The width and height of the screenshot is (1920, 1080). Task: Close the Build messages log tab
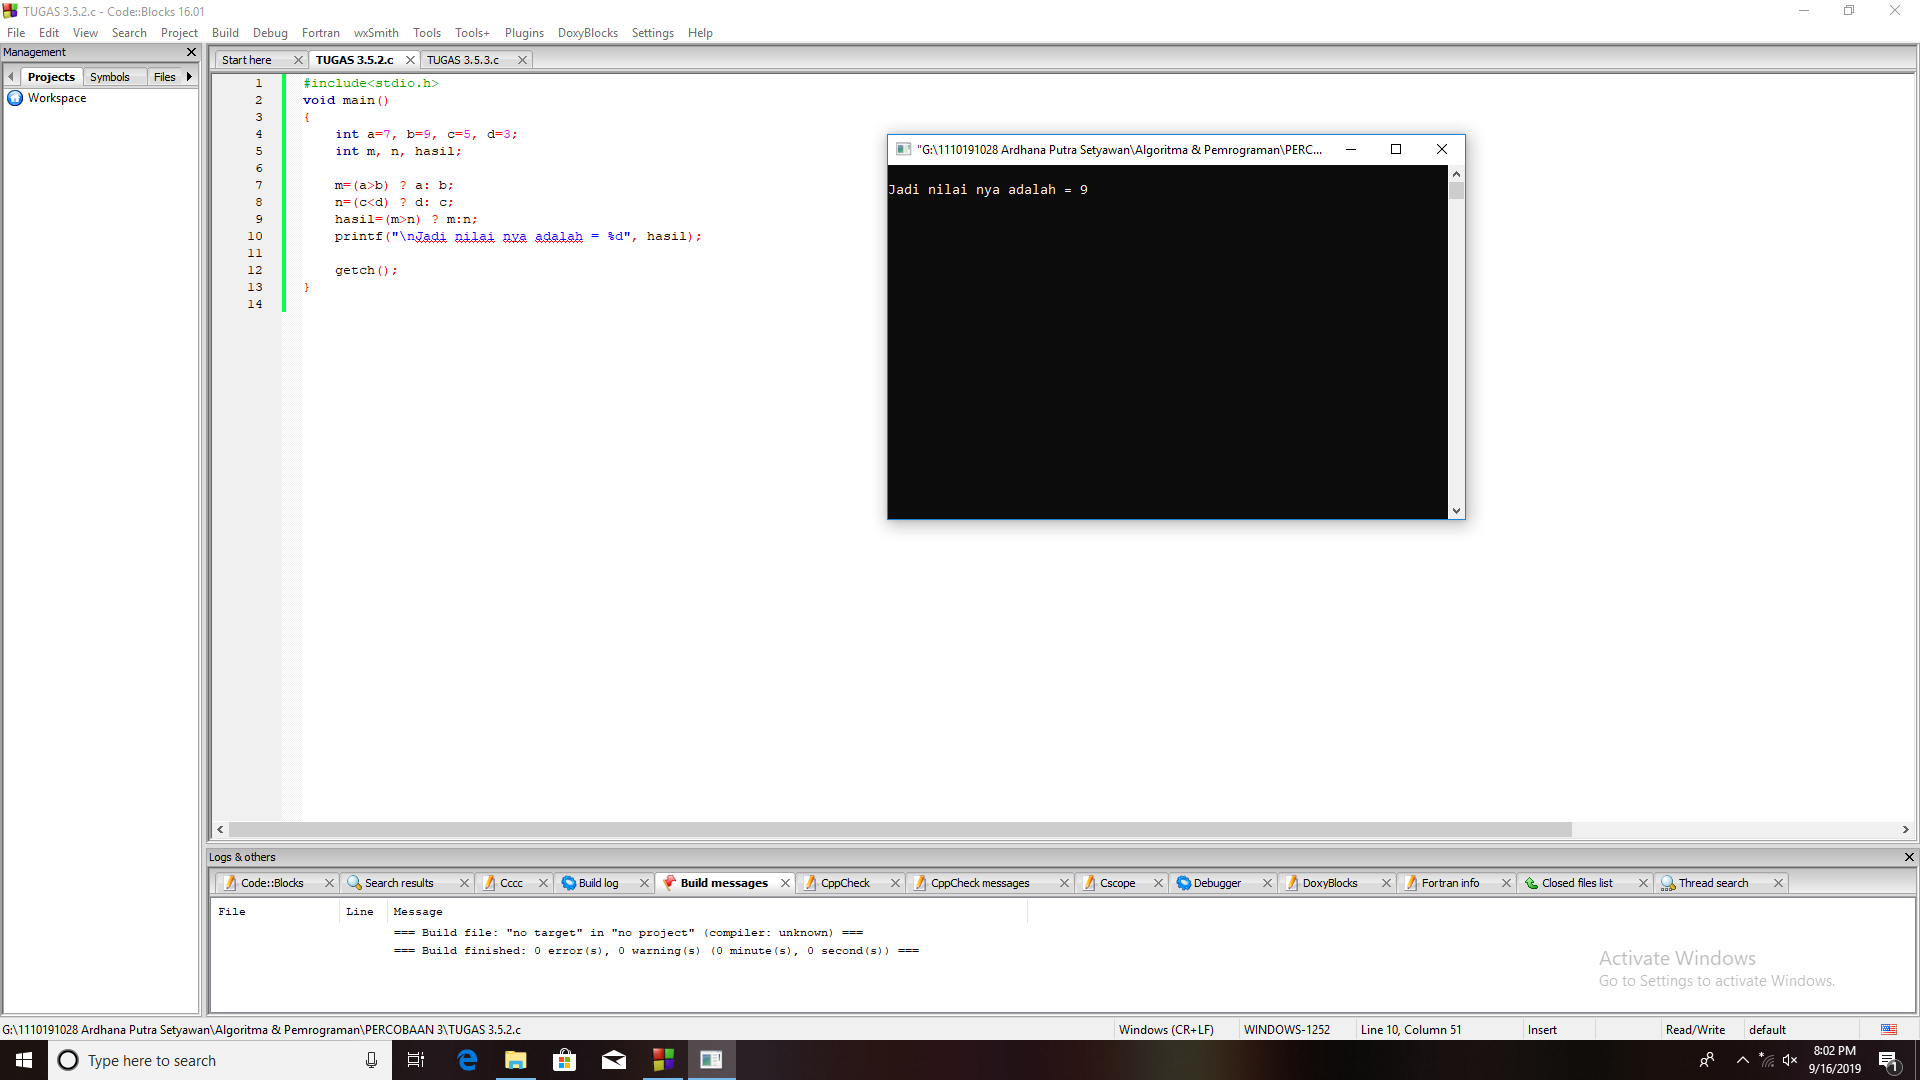[x=785, y=883]
